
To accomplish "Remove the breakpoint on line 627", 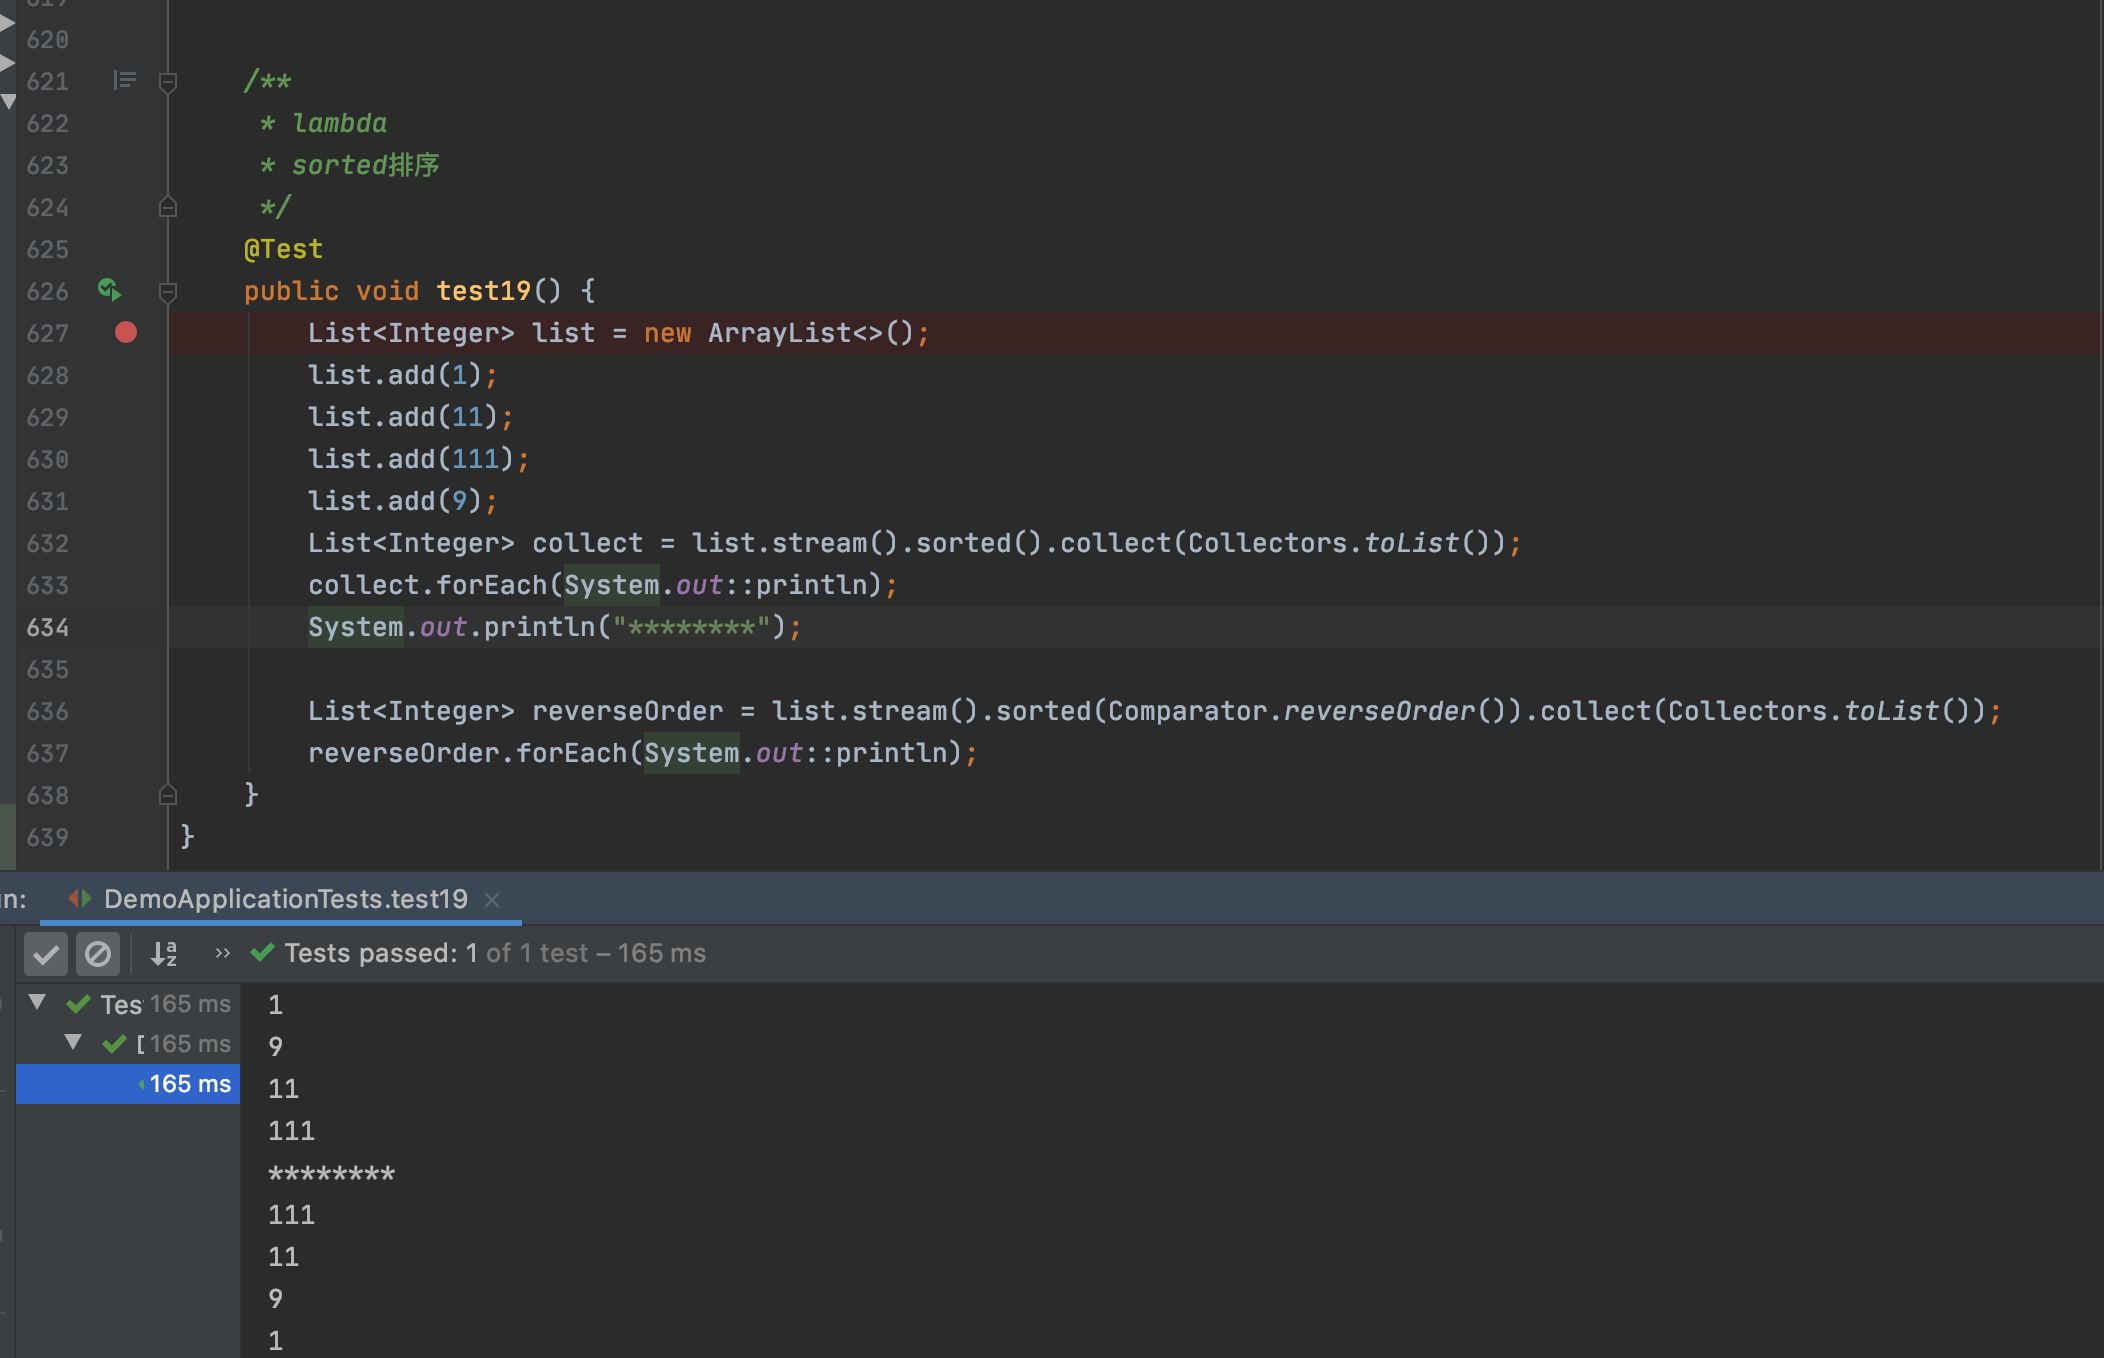I will pyautogui.click(x=126, y=333).
